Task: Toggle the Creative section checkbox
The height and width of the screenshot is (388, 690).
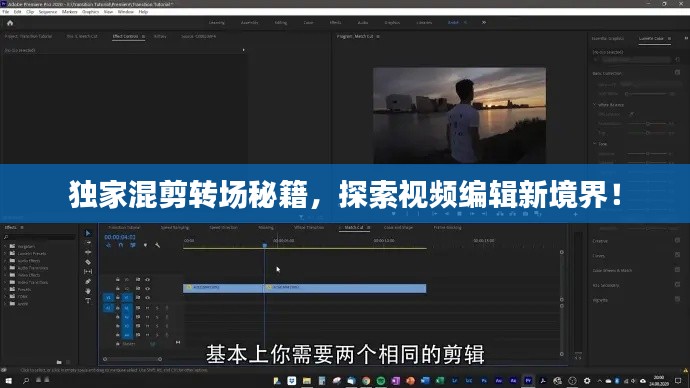Action: click(677, 240)
